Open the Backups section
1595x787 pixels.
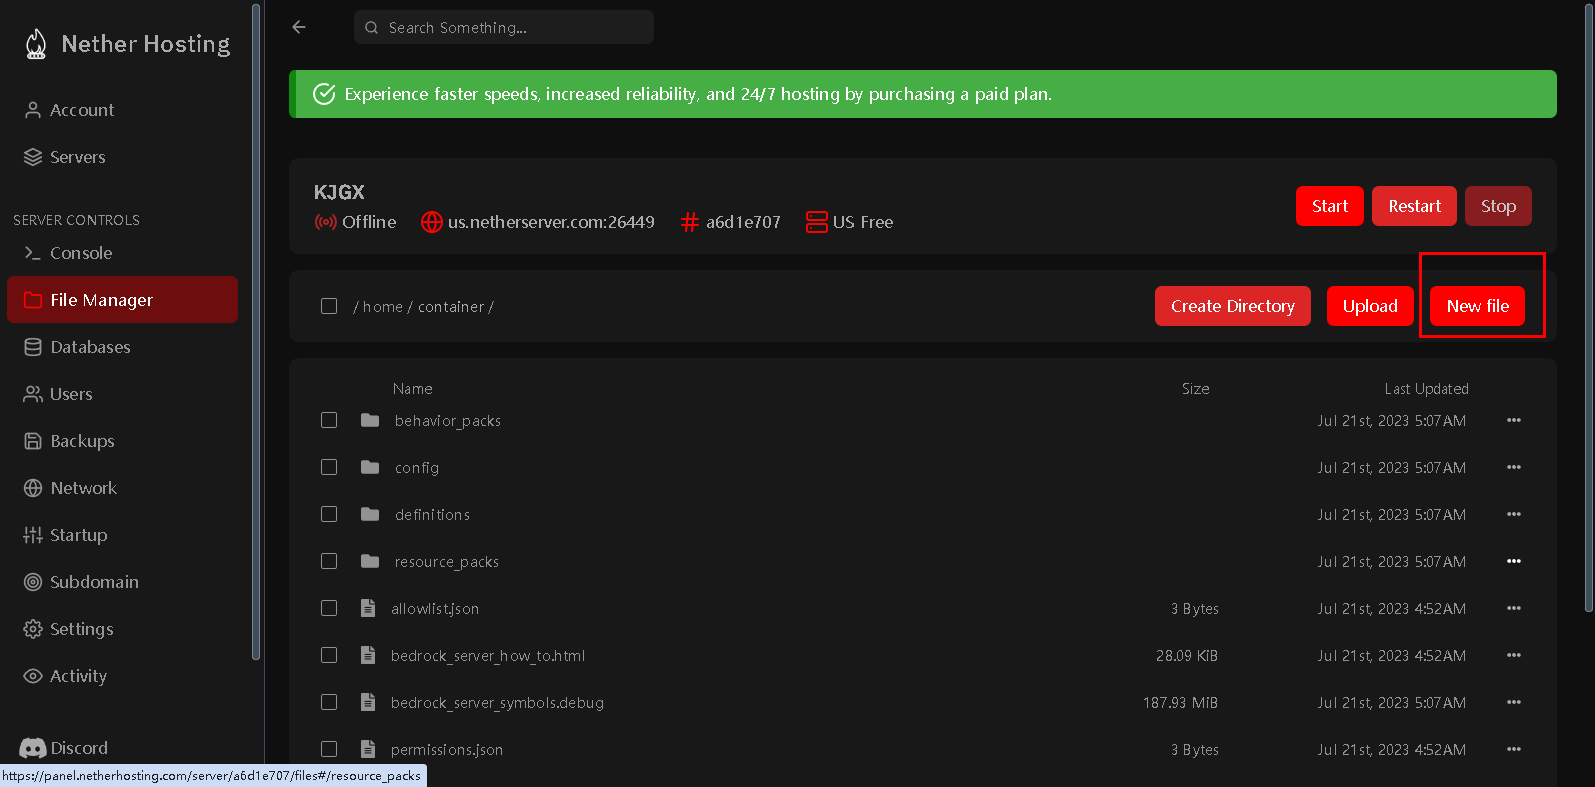pyautogui.click(x=122, y=441)
